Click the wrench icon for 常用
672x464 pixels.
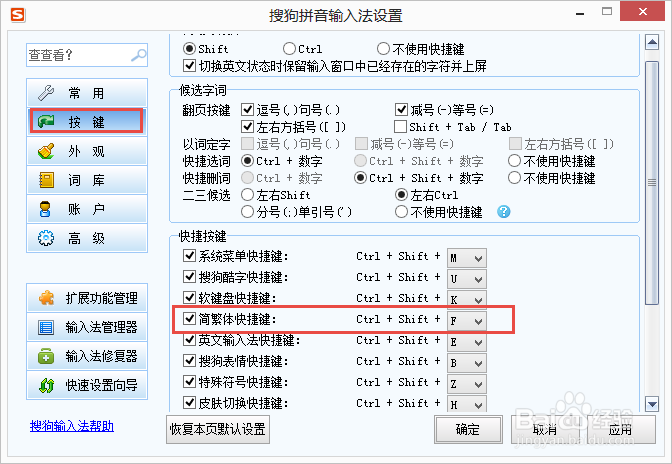[x=46, y=93]
